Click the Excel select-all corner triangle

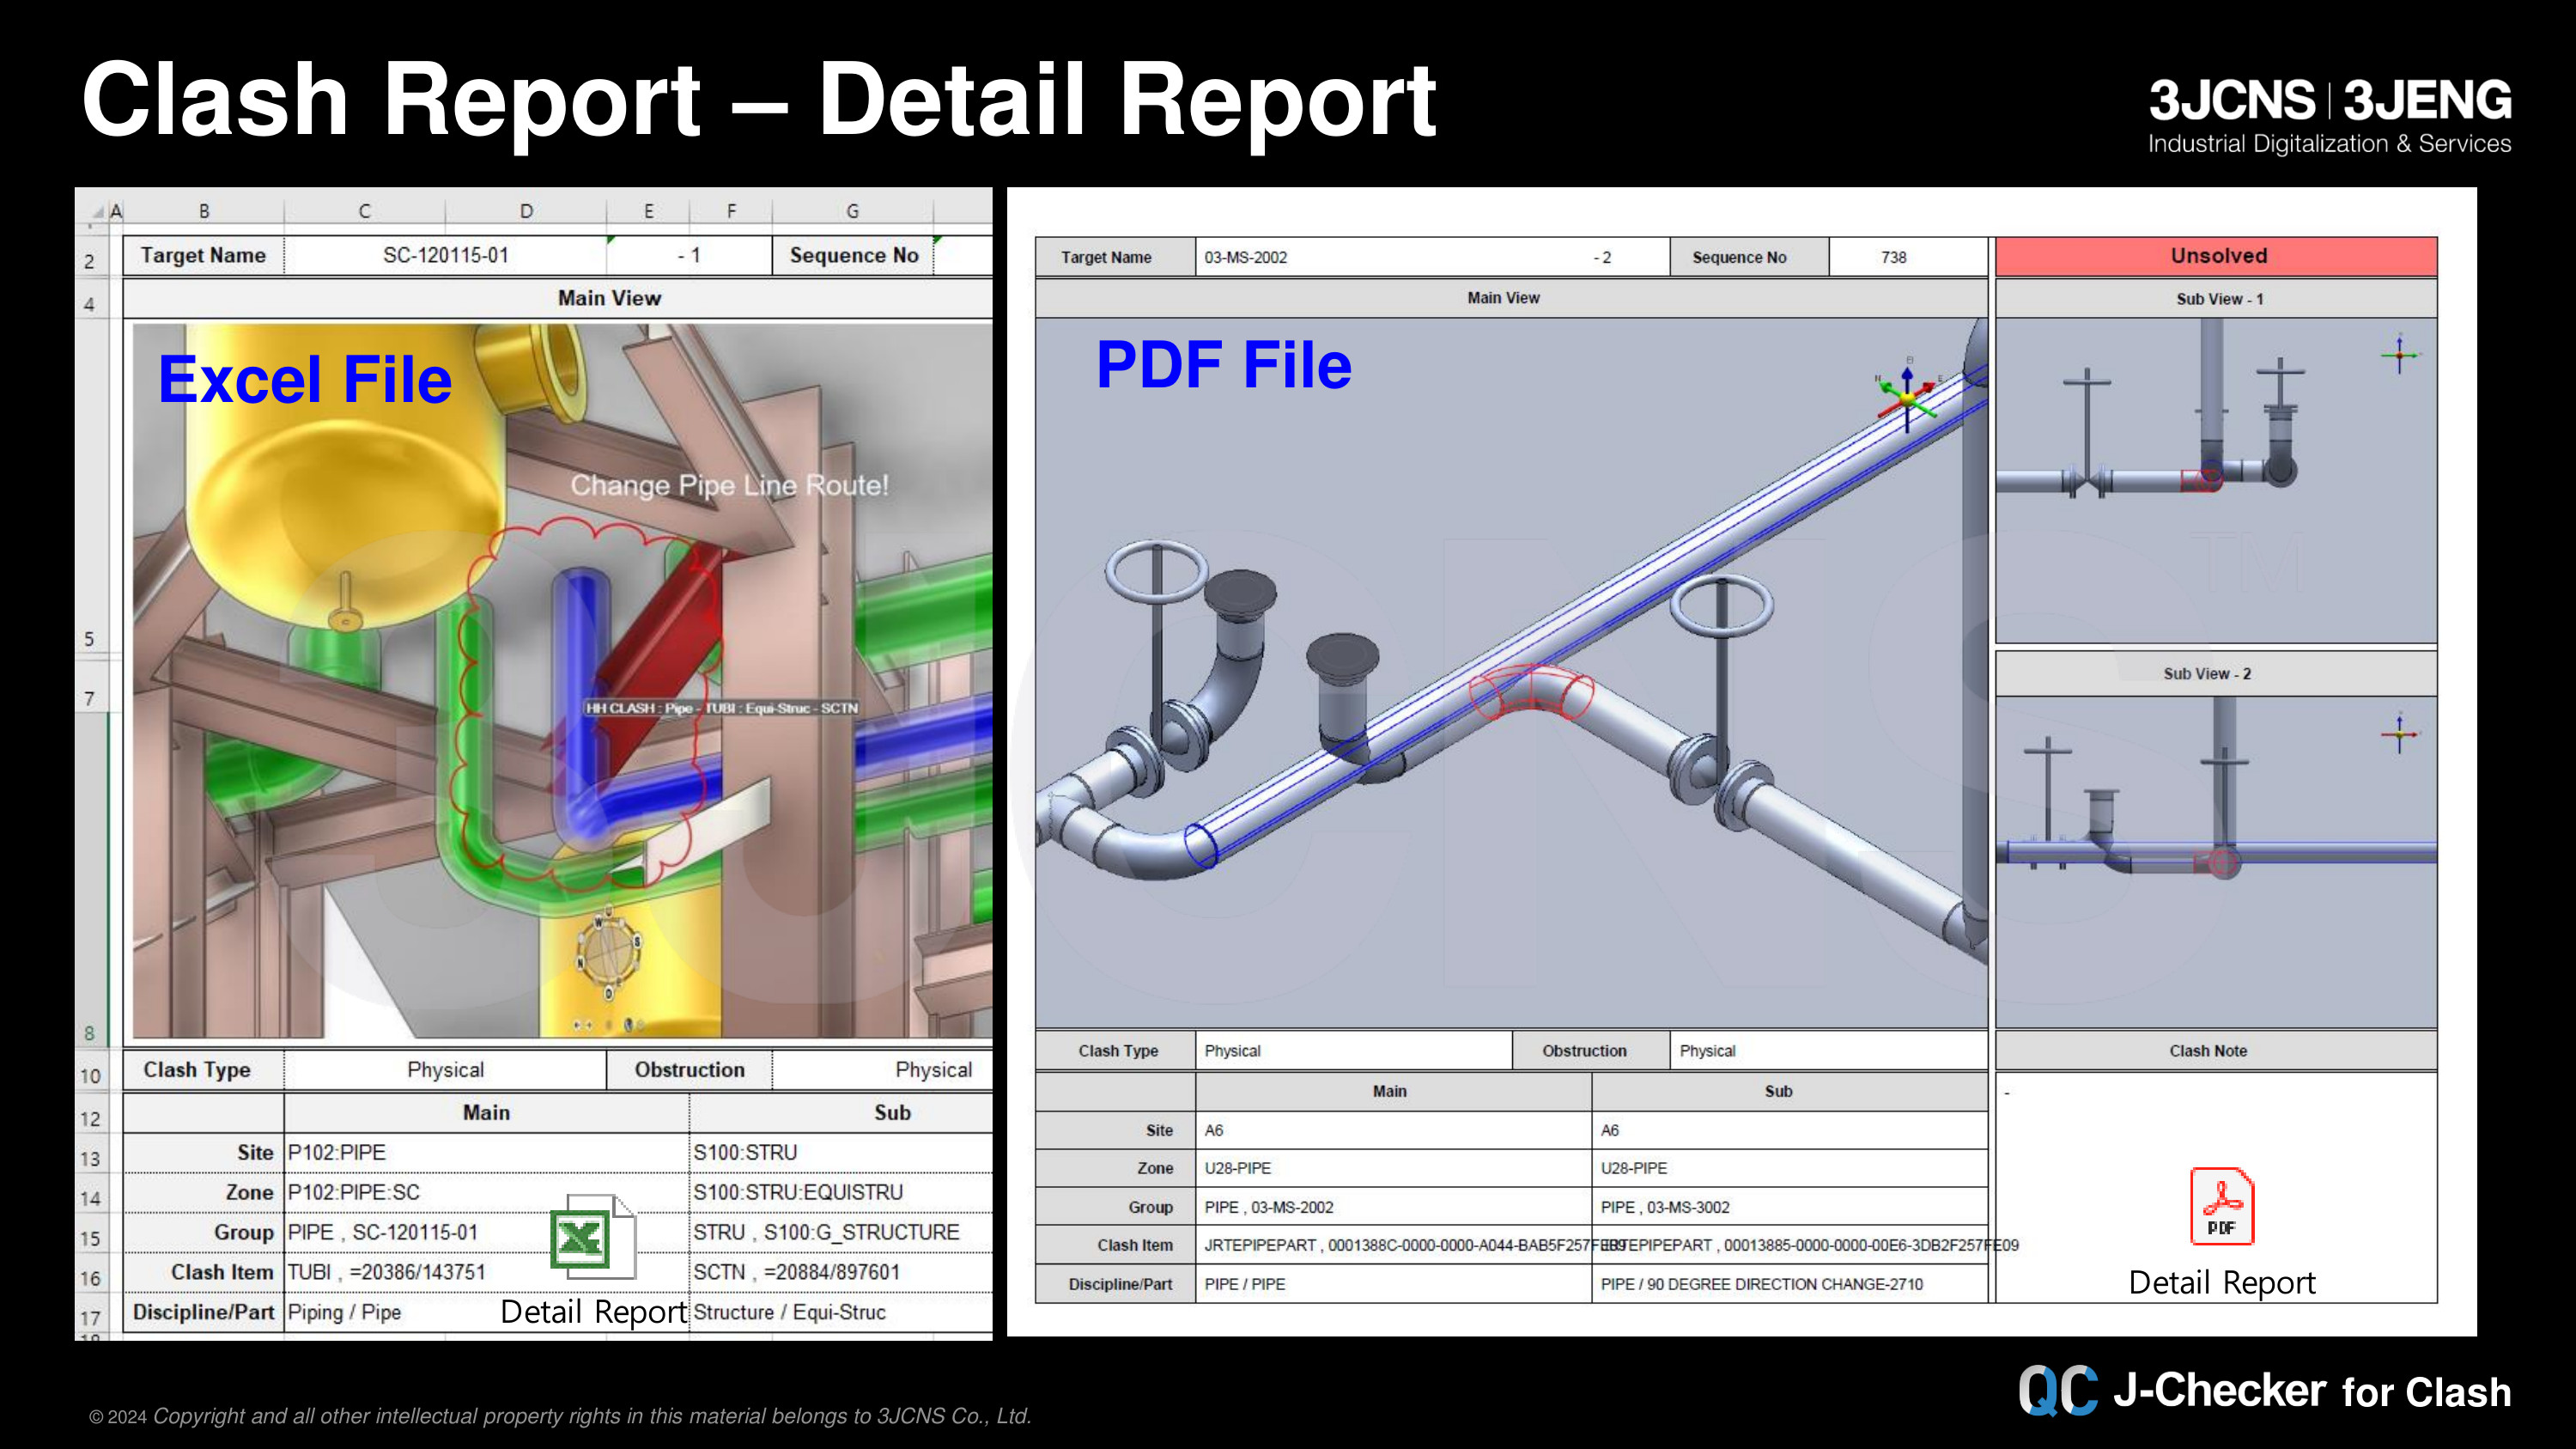[x=98, y=212]
